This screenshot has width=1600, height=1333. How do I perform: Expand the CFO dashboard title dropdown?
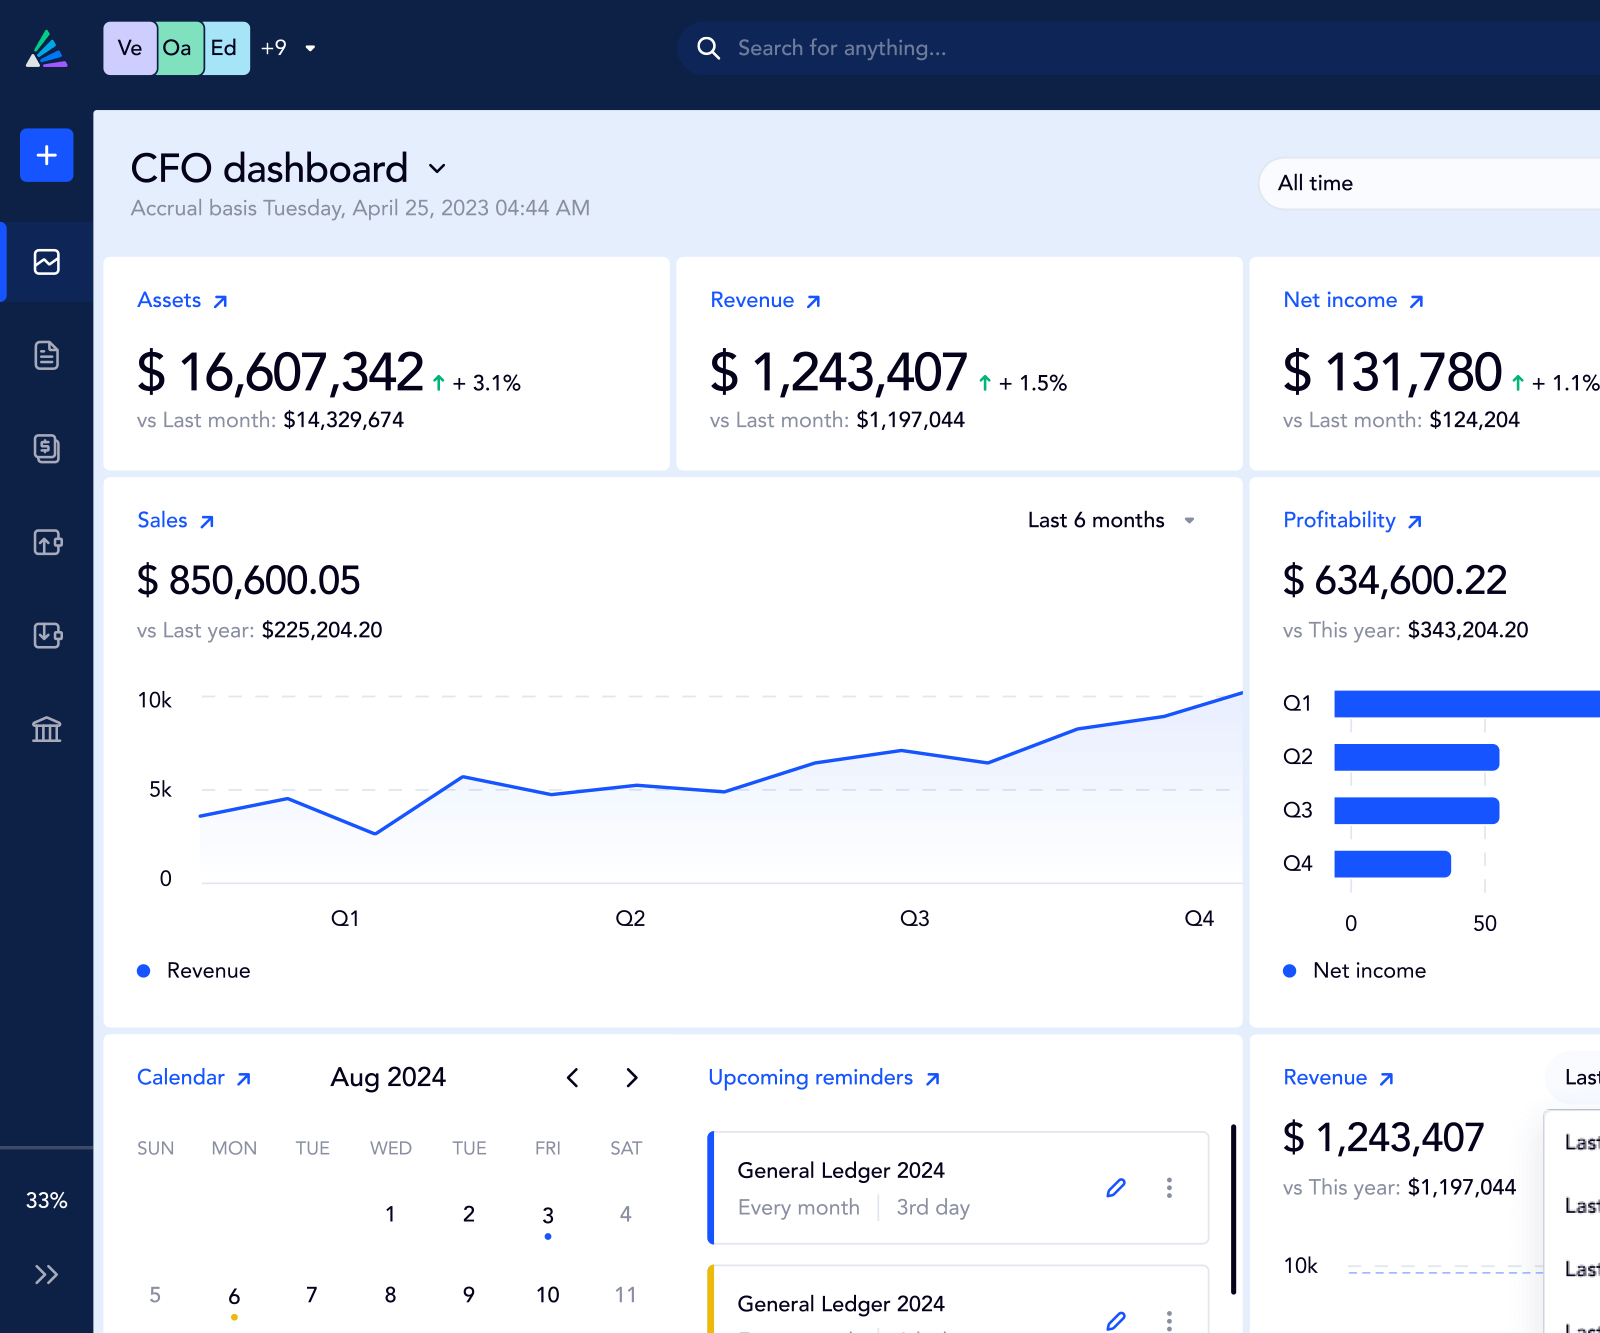(x=437, y=169)
